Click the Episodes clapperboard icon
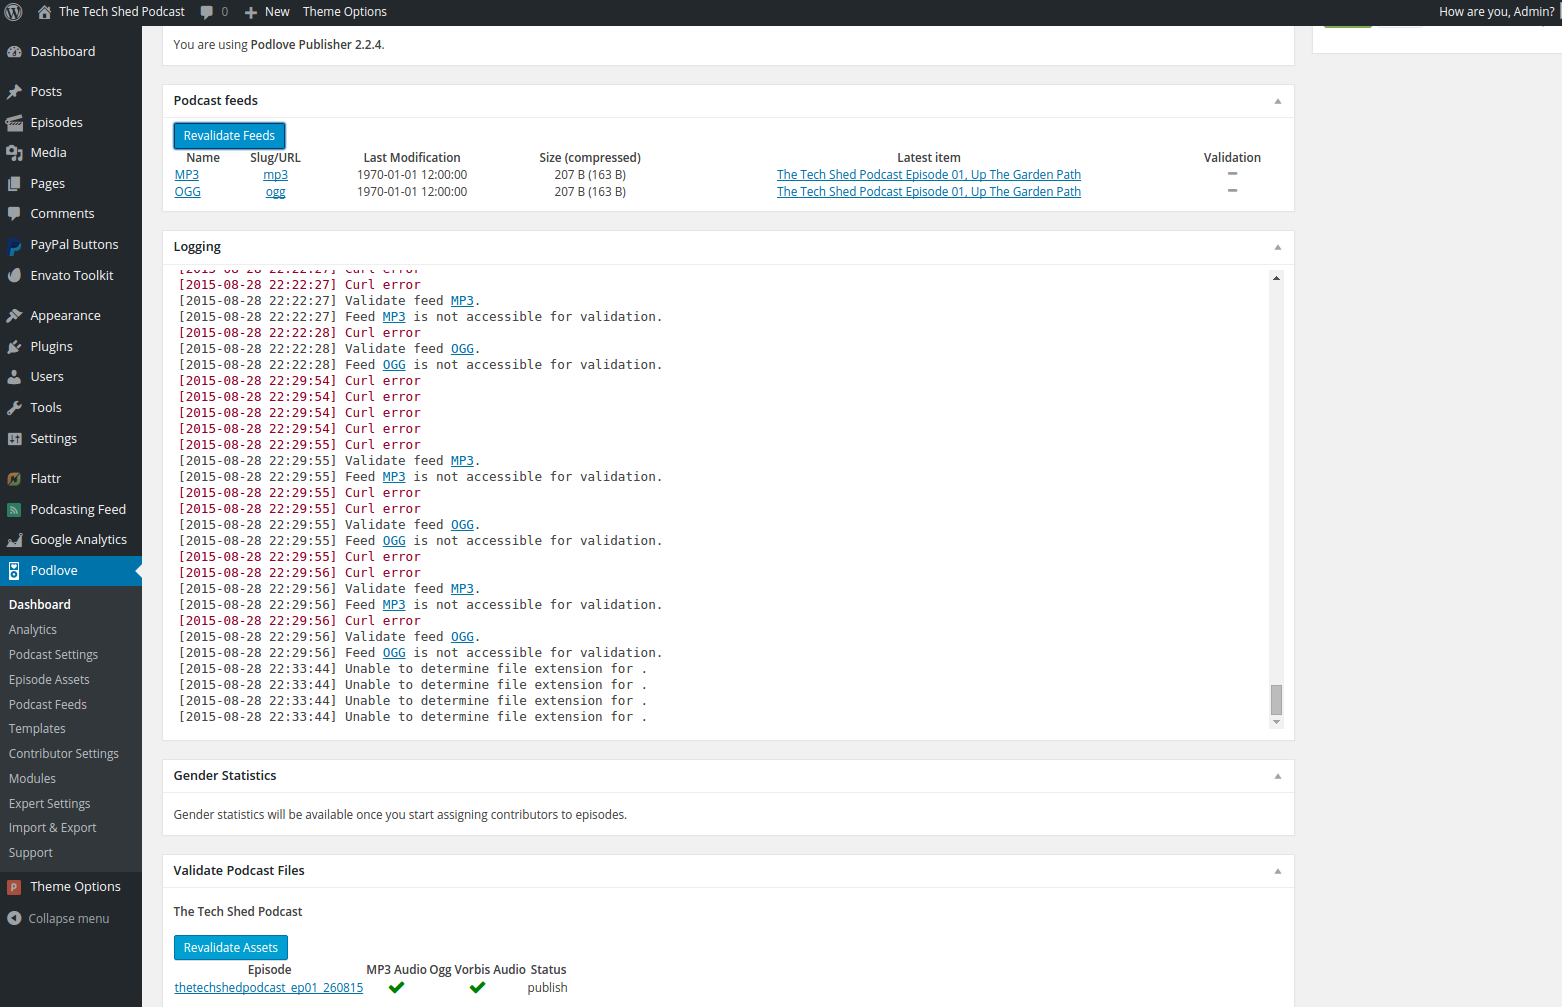Screen dimensions: 1562x1007 click(14, 123)
